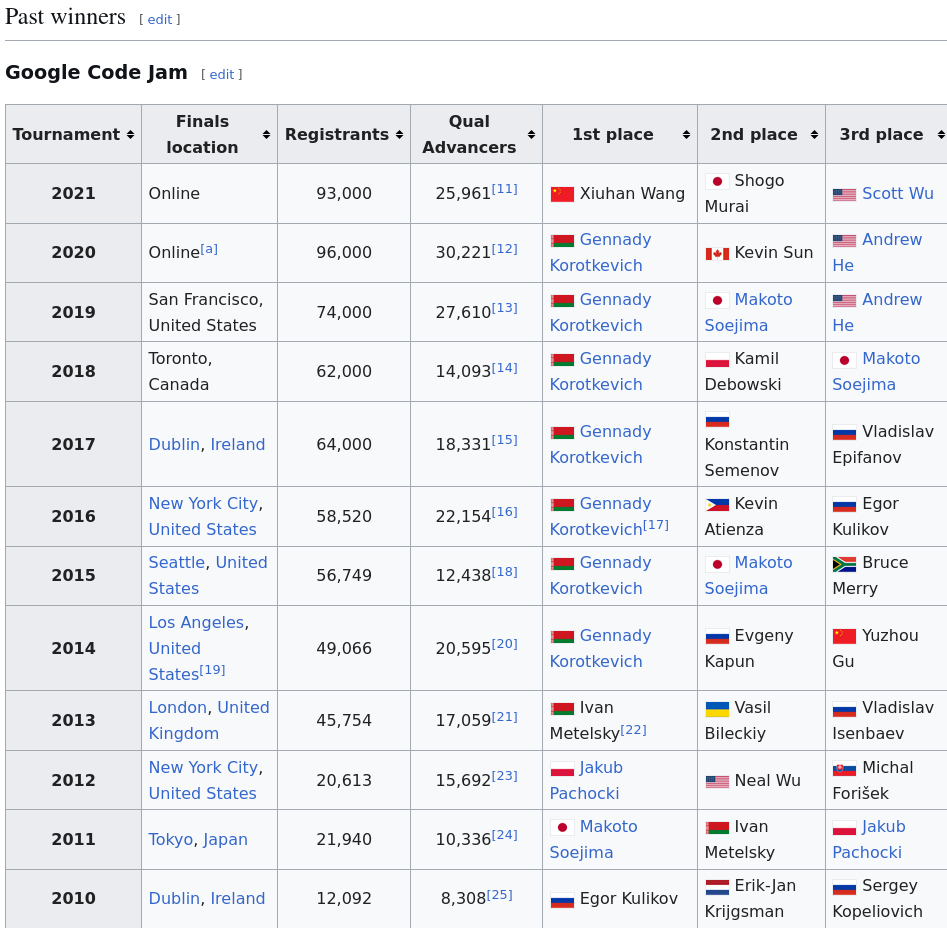Click the US flag beside Neal Wu
The height and width of the screenshot is (928, 947).
point(717,781)
